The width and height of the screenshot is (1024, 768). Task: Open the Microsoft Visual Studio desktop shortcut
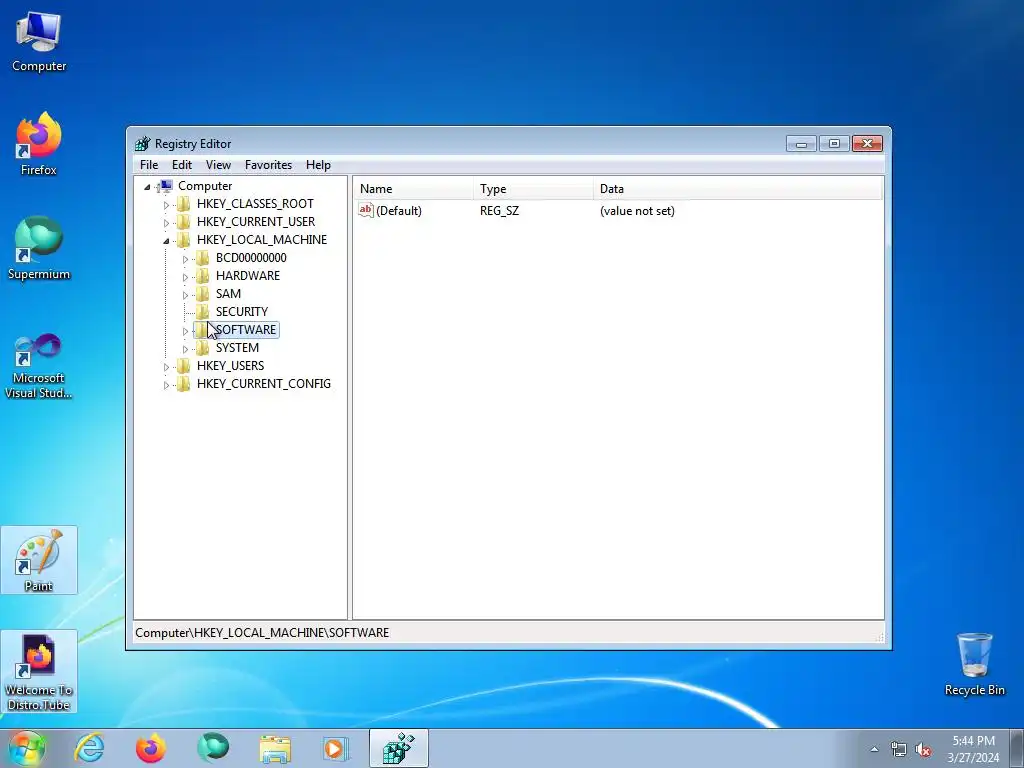39,366
